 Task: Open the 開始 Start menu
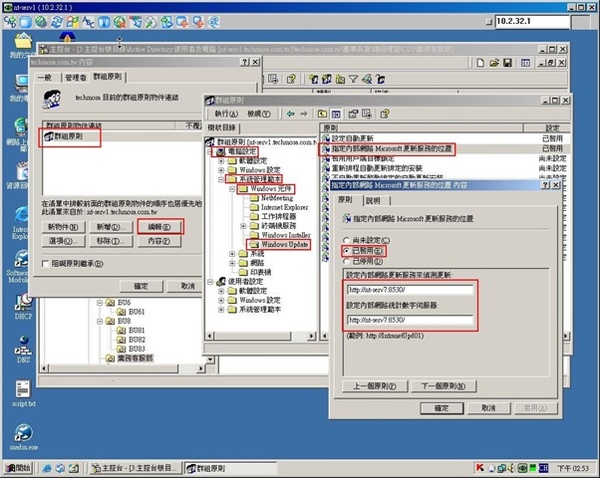pyautogui.click(x=18, y=468)
